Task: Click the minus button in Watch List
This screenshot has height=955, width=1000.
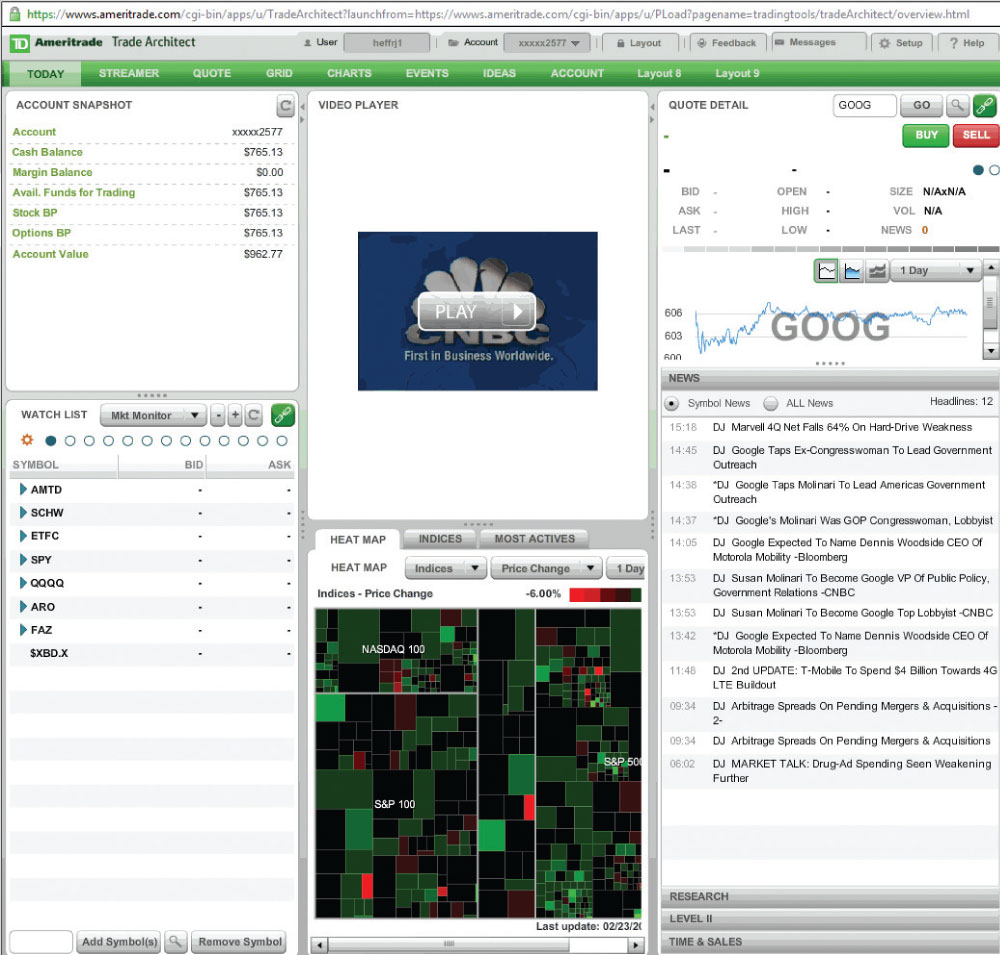Action: click(217, 416)
